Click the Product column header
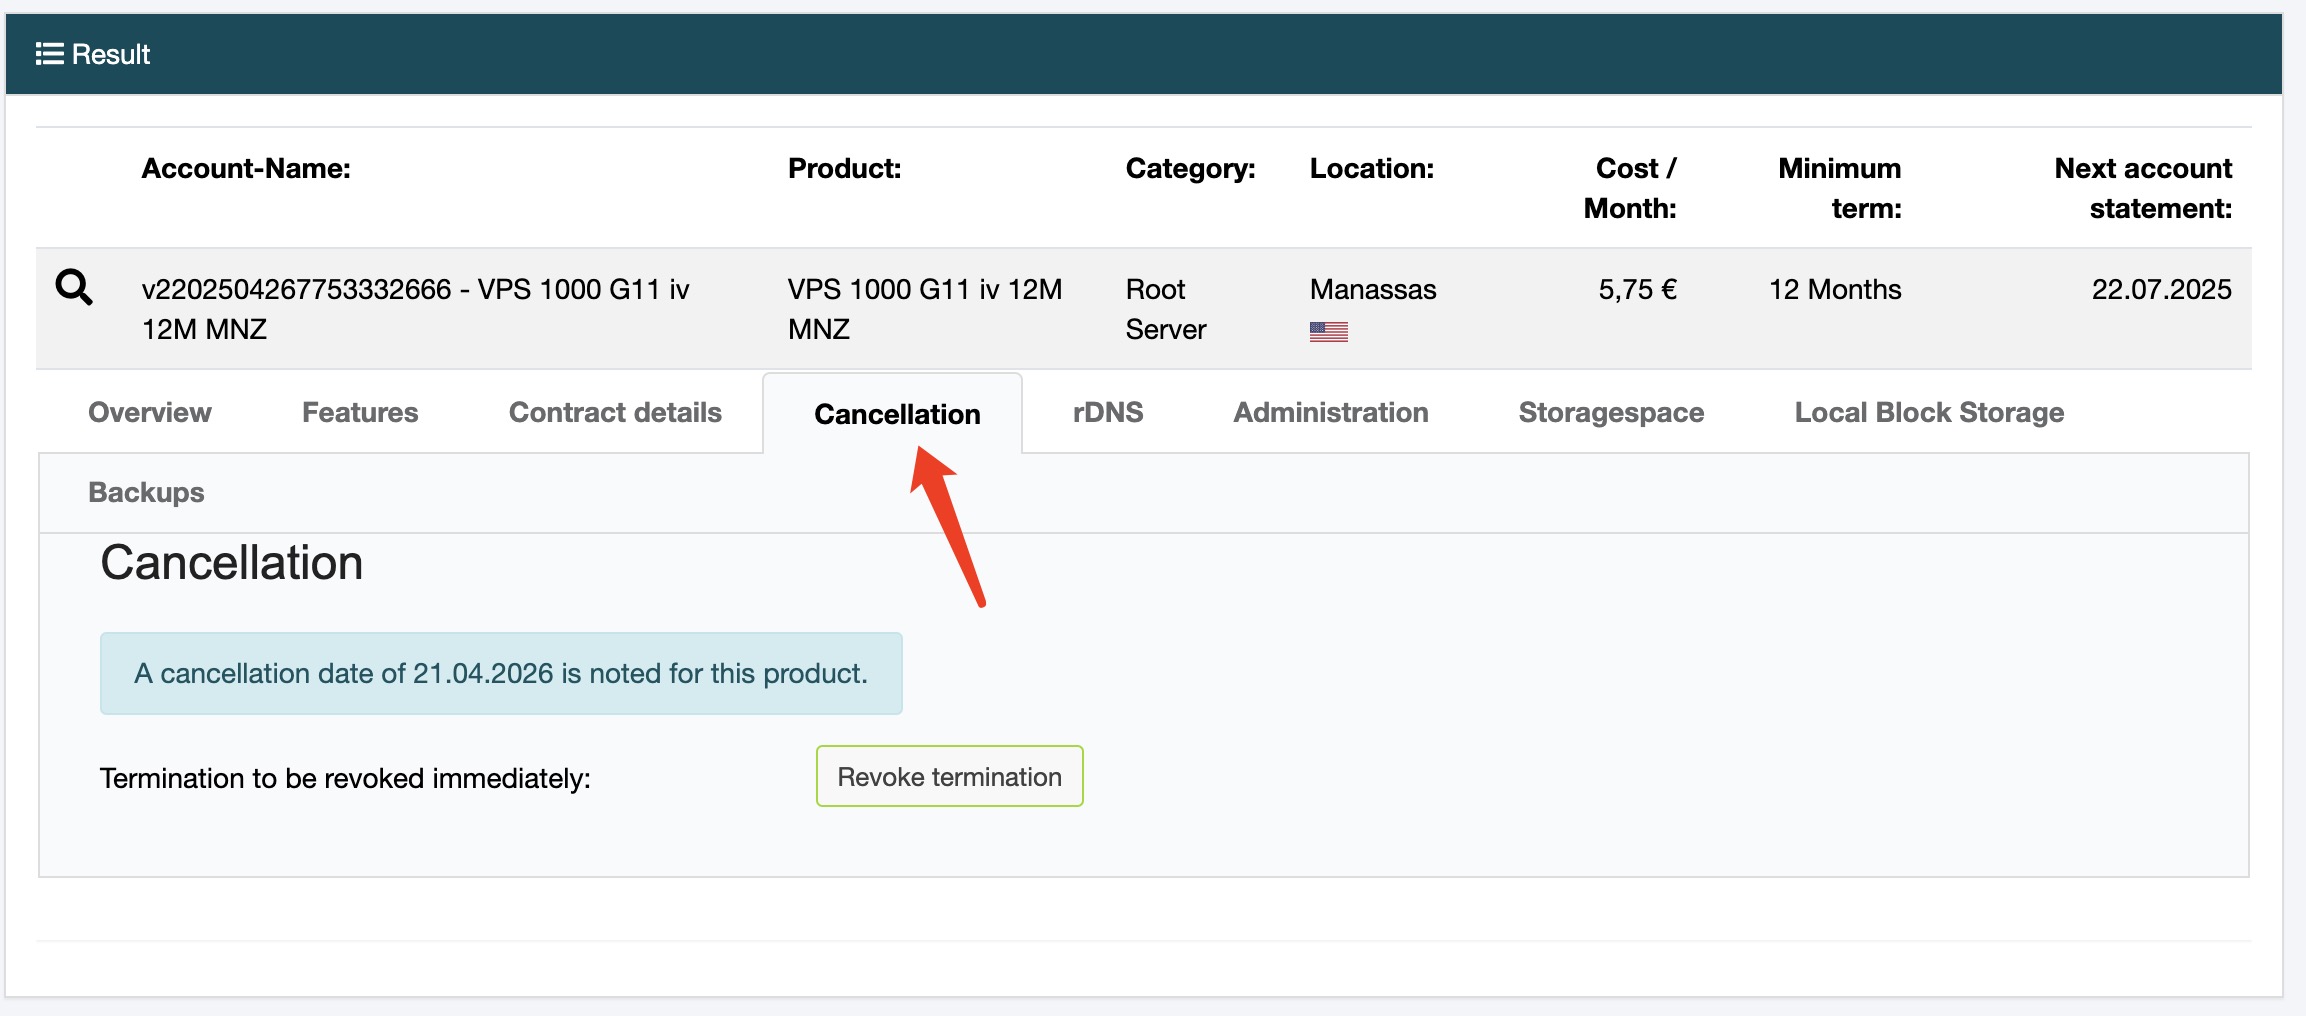This screenshot has width=2306, height=1016. point(844,169)
